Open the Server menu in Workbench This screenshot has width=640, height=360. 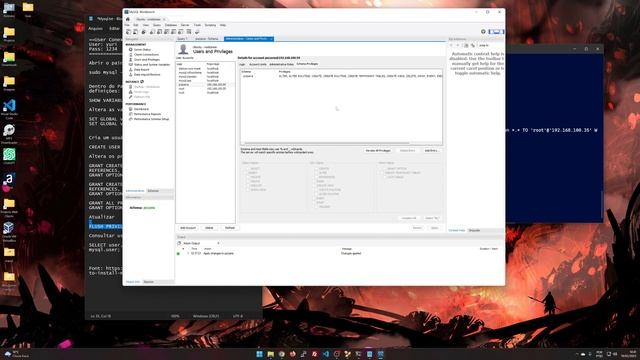185,25
